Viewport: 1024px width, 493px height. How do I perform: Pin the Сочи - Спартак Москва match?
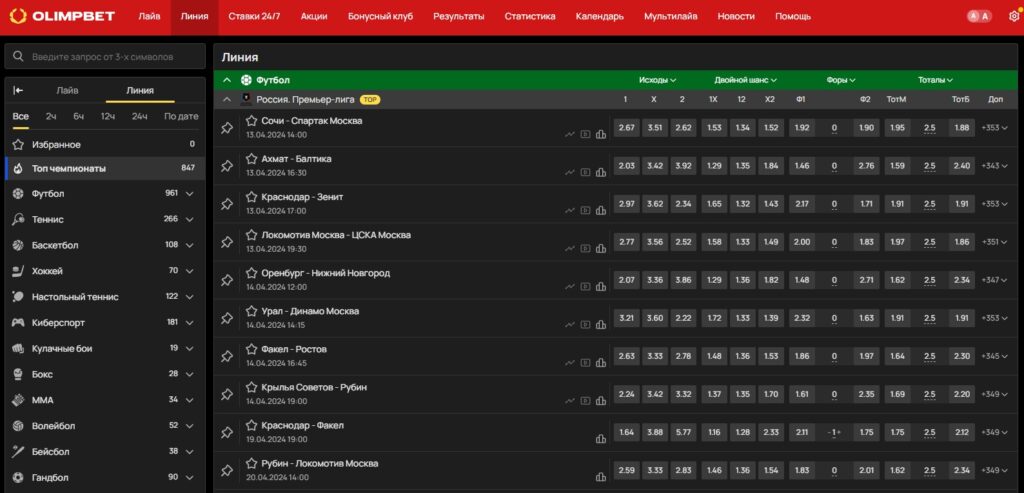click(x=227, y=128)
